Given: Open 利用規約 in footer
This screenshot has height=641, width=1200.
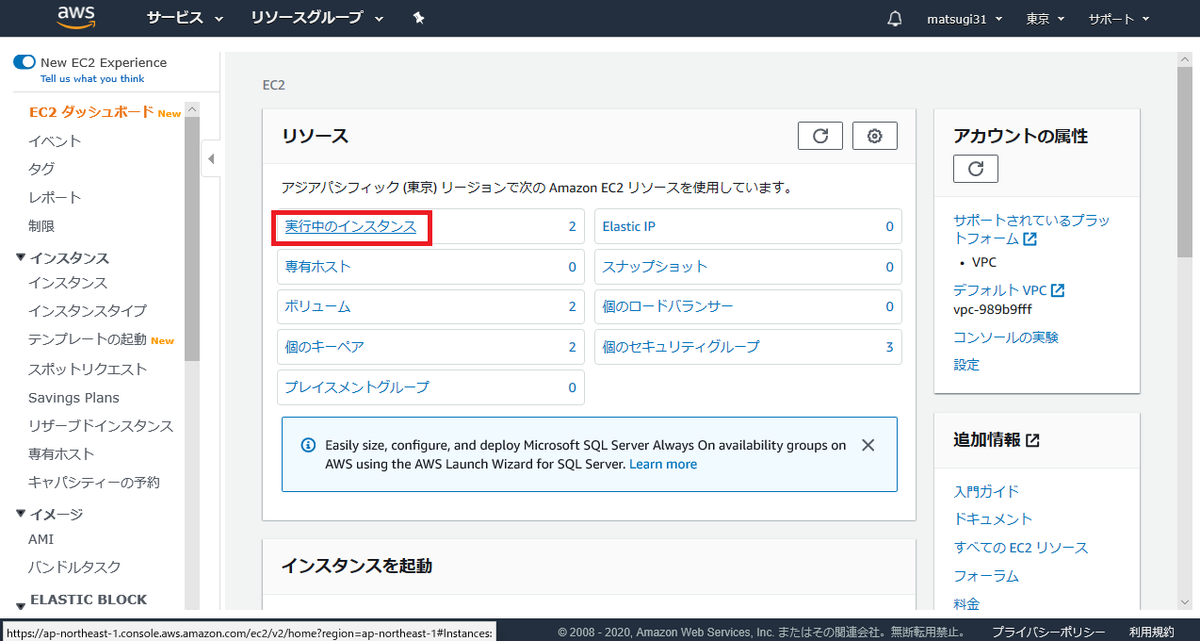Looking at the screenshot, I should (x=1151, y=632).
